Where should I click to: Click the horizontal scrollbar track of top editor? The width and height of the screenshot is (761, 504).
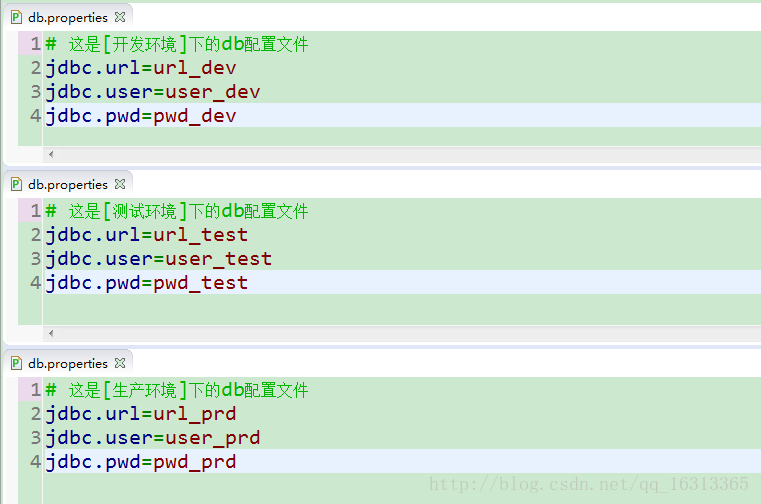point(408,154)
